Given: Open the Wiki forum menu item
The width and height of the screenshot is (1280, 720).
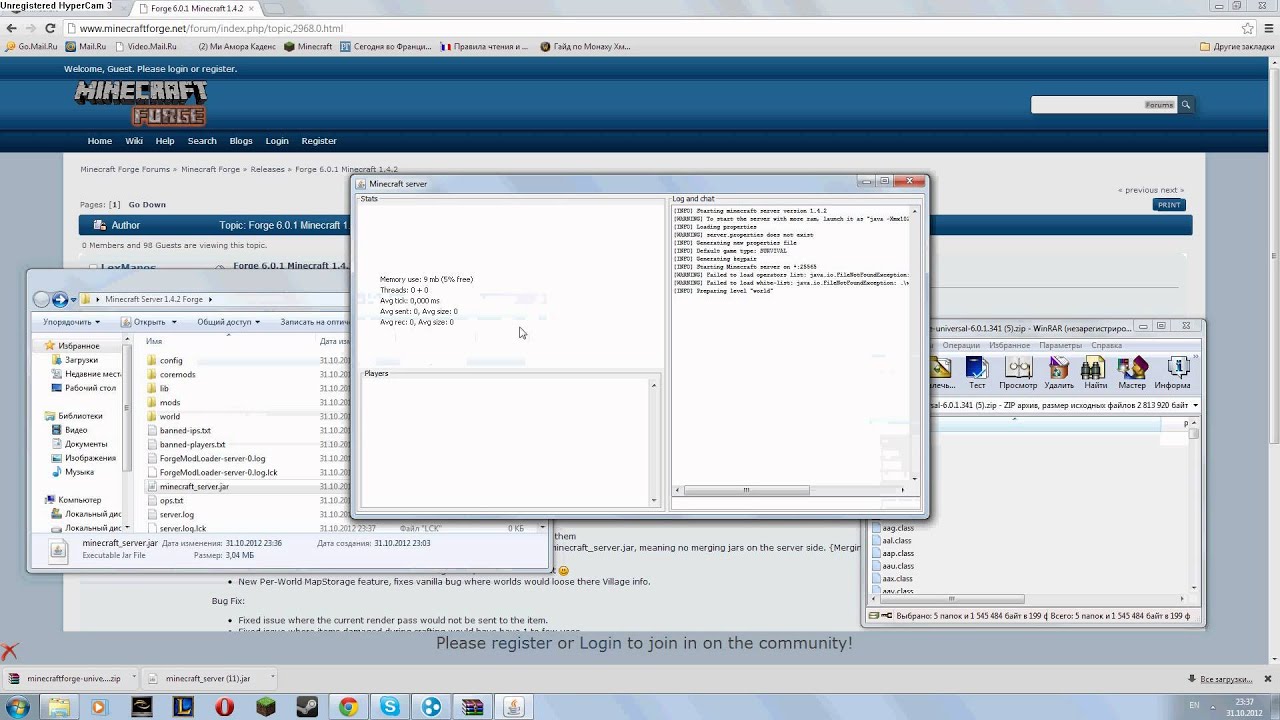Looking at the screenshot, I should [x=133, y=141].
